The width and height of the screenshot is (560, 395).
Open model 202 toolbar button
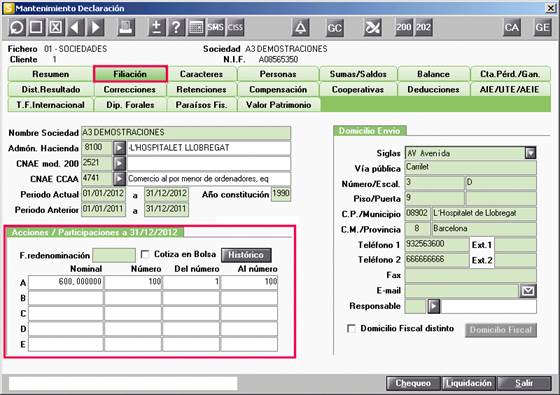point(423,28)
